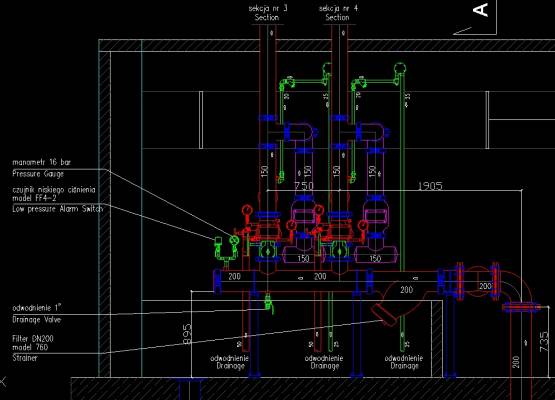Click the vertical 895 dimension text
This screenshot has width=555, height=400.
tap(188, 334)
